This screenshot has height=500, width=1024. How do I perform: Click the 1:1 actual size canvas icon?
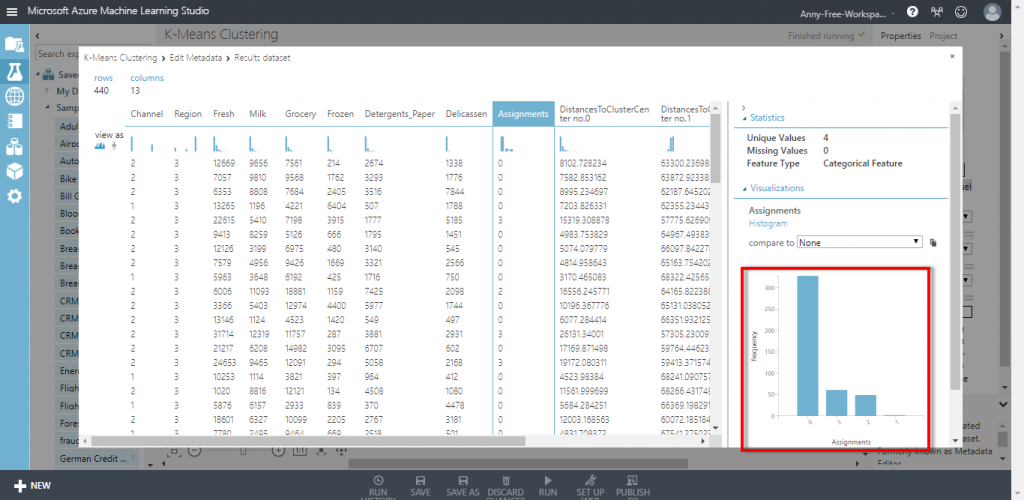pos(300,450)
